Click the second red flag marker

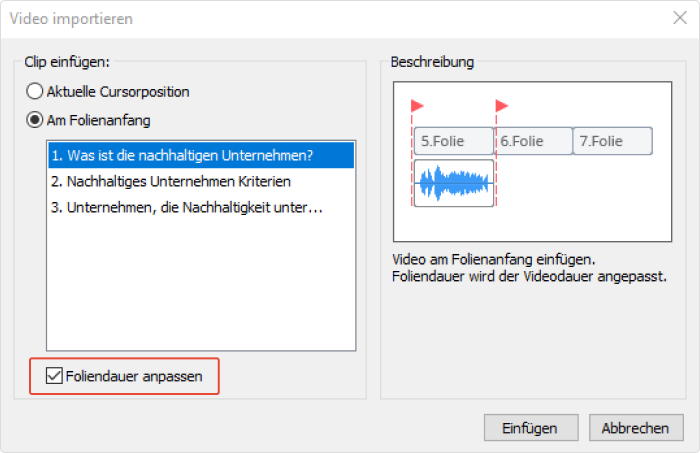[x=502, y=106]
